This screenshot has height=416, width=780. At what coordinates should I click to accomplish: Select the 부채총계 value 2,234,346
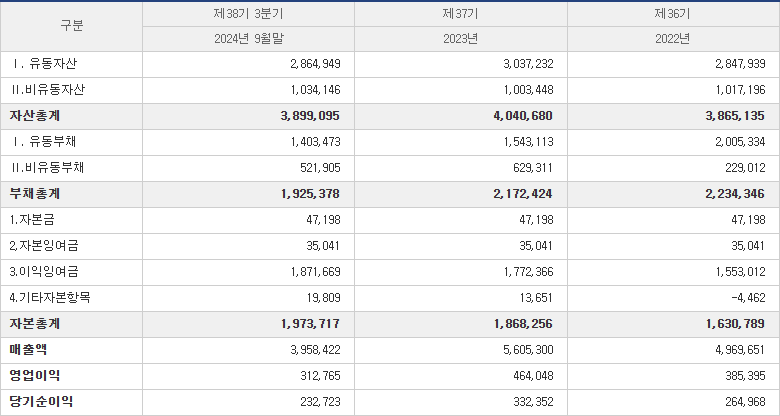click(x=735, y=194)
